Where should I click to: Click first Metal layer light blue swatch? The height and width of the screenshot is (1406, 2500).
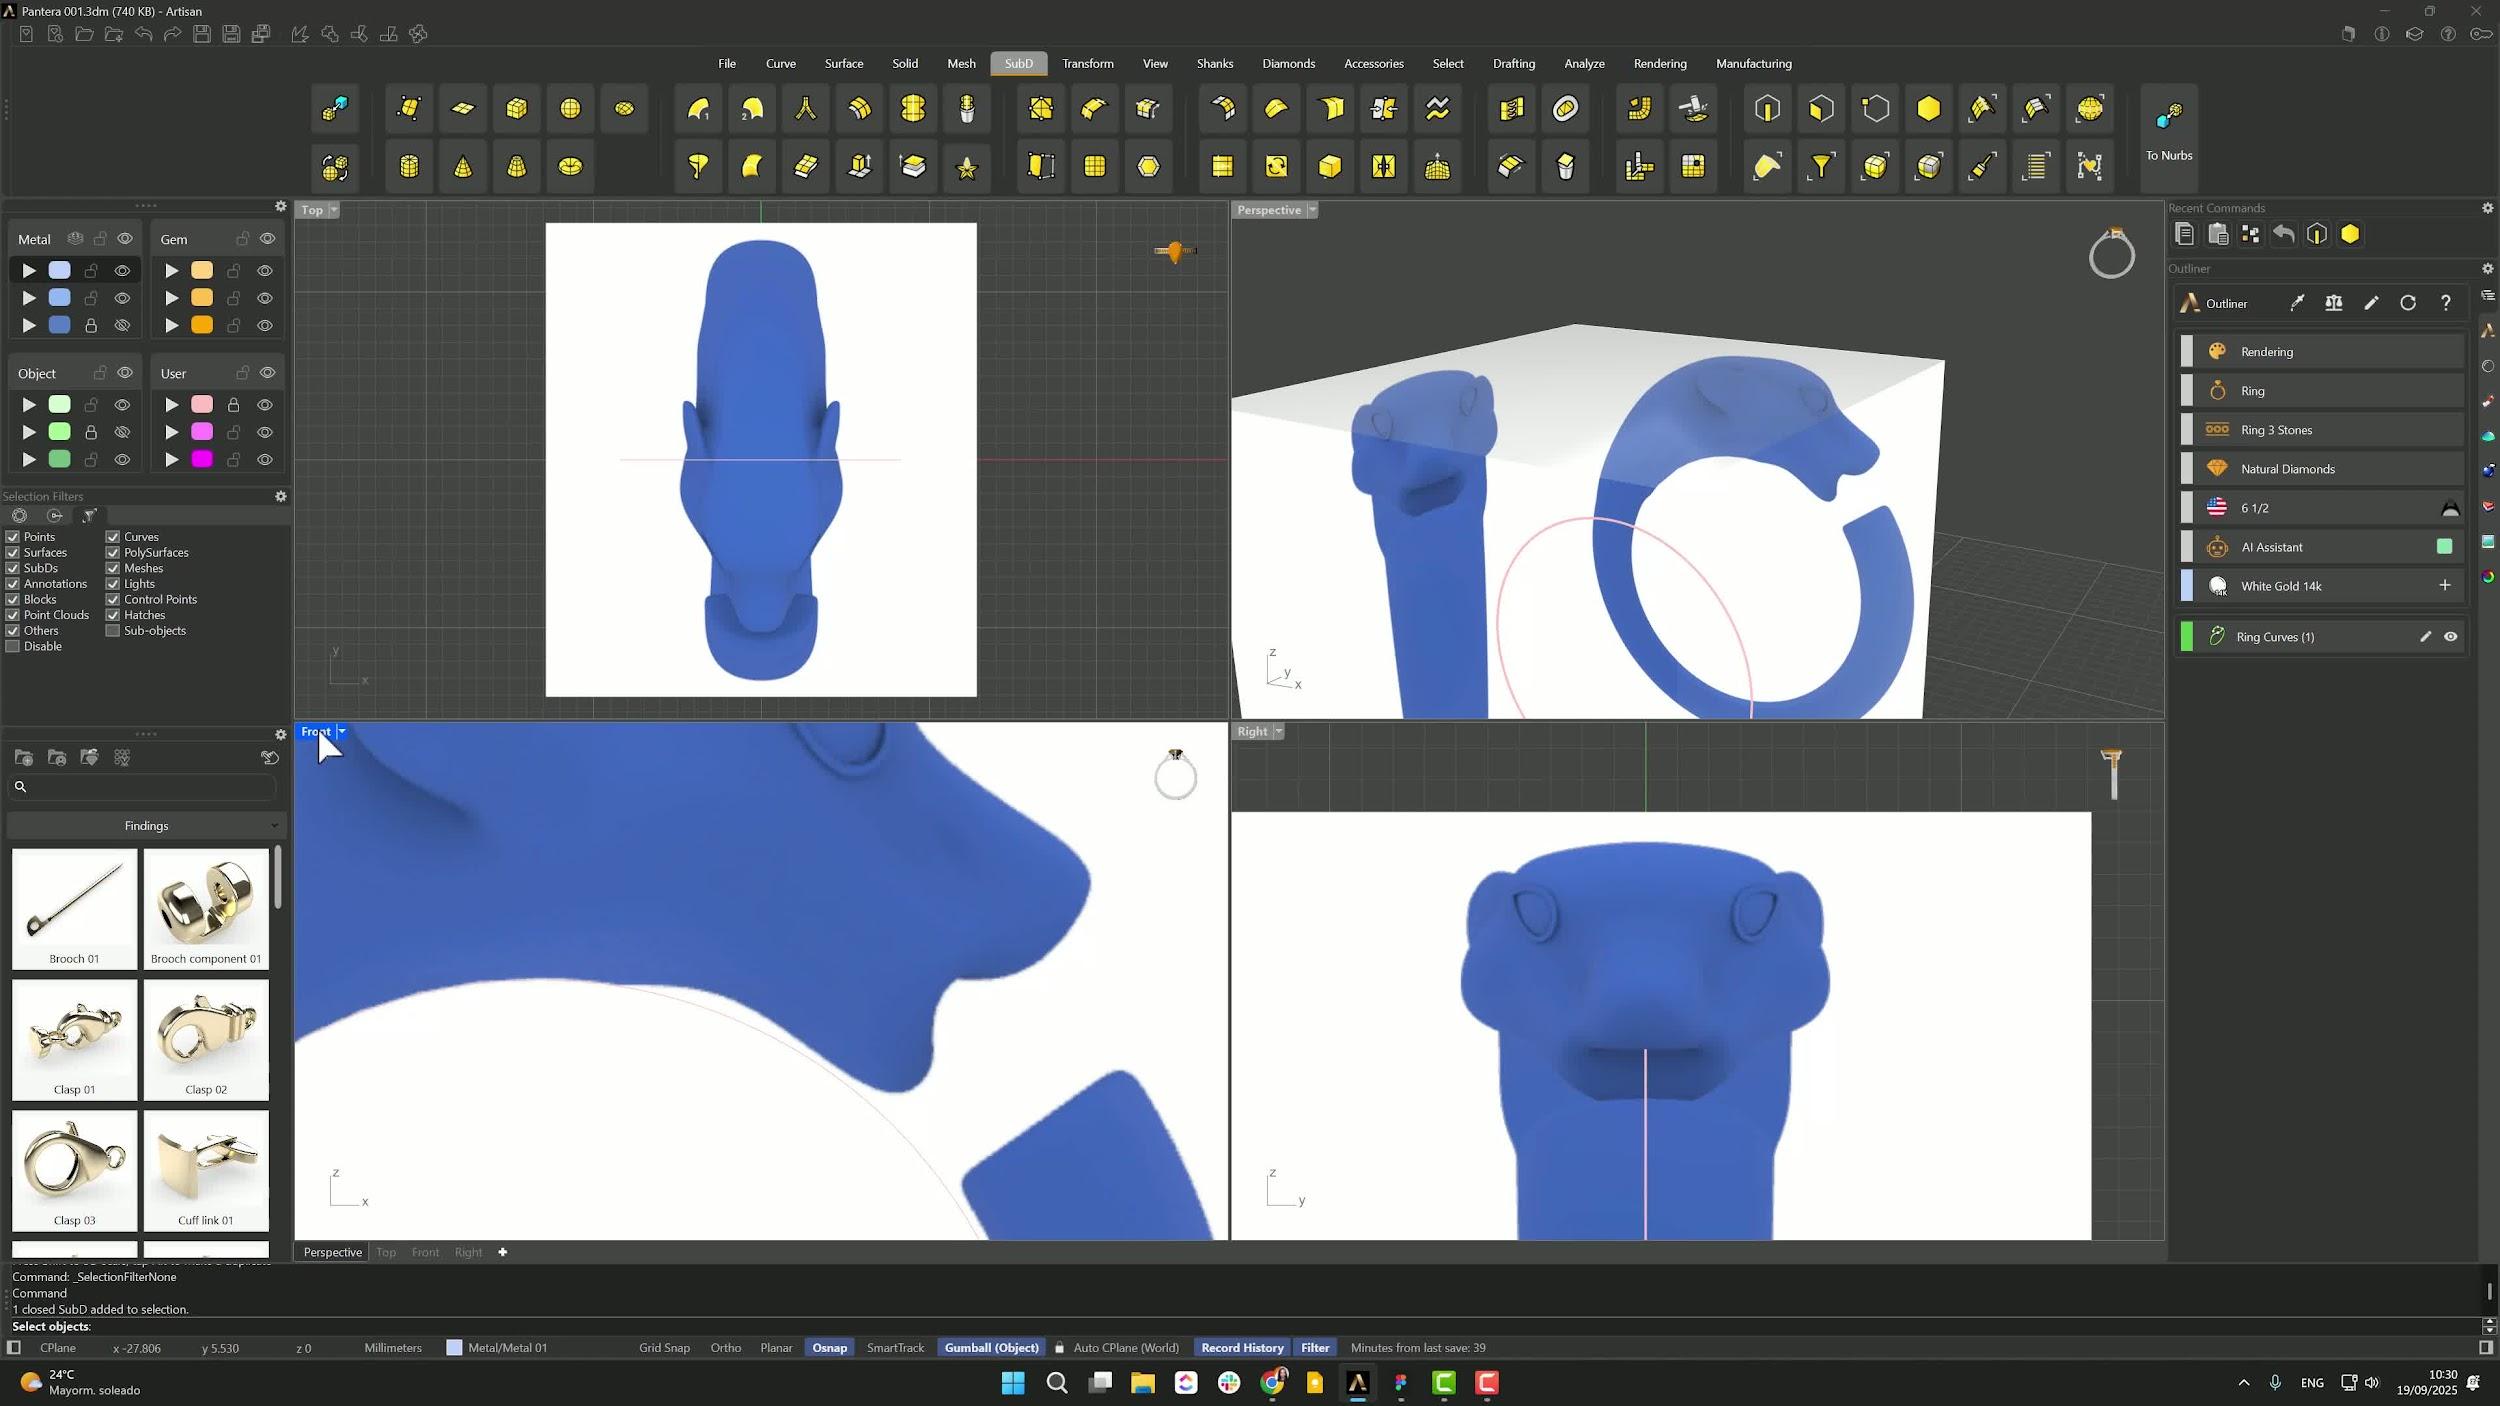60,271
